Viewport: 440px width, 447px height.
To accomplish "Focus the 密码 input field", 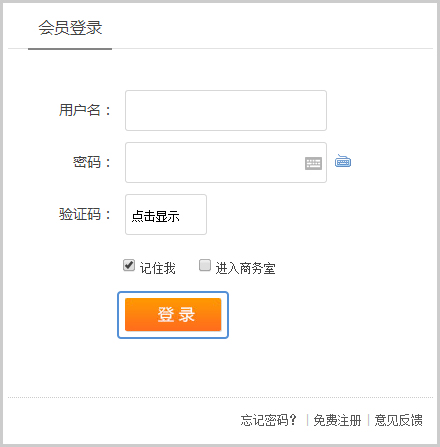I will click(x=226, y=162).
